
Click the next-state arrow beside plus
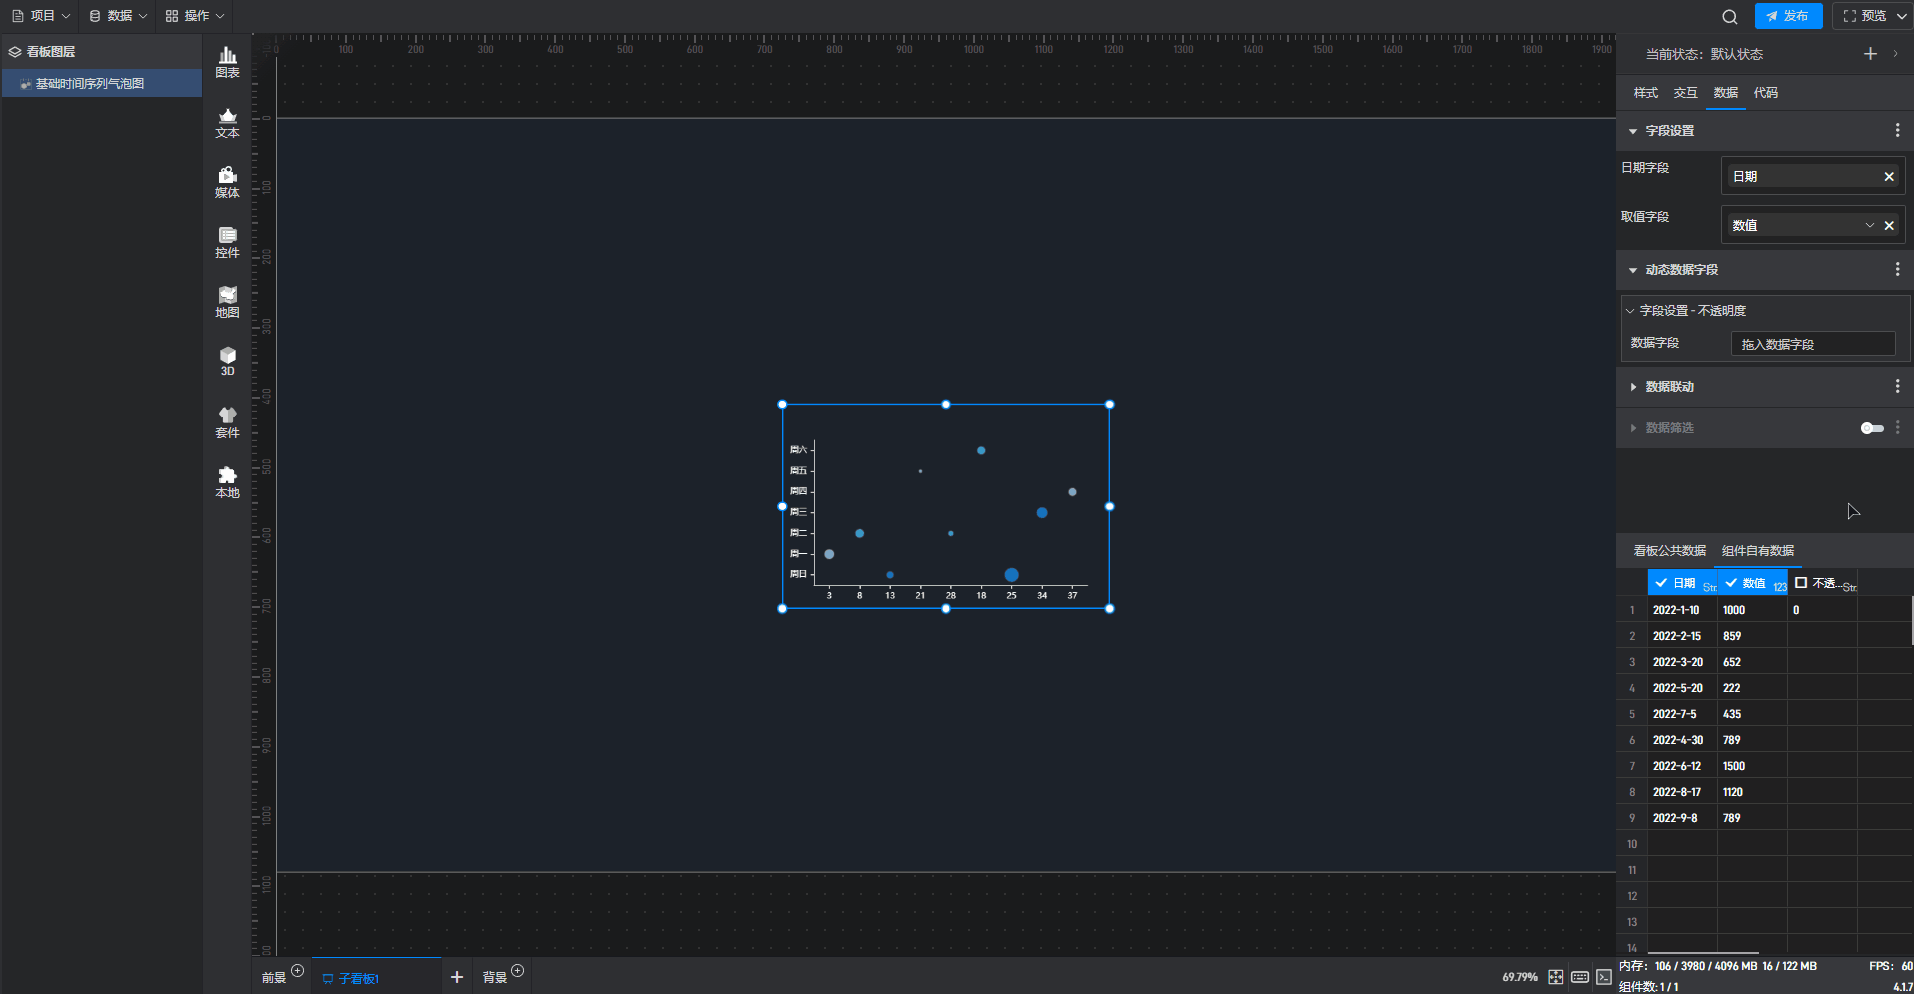pos(1895,54)
